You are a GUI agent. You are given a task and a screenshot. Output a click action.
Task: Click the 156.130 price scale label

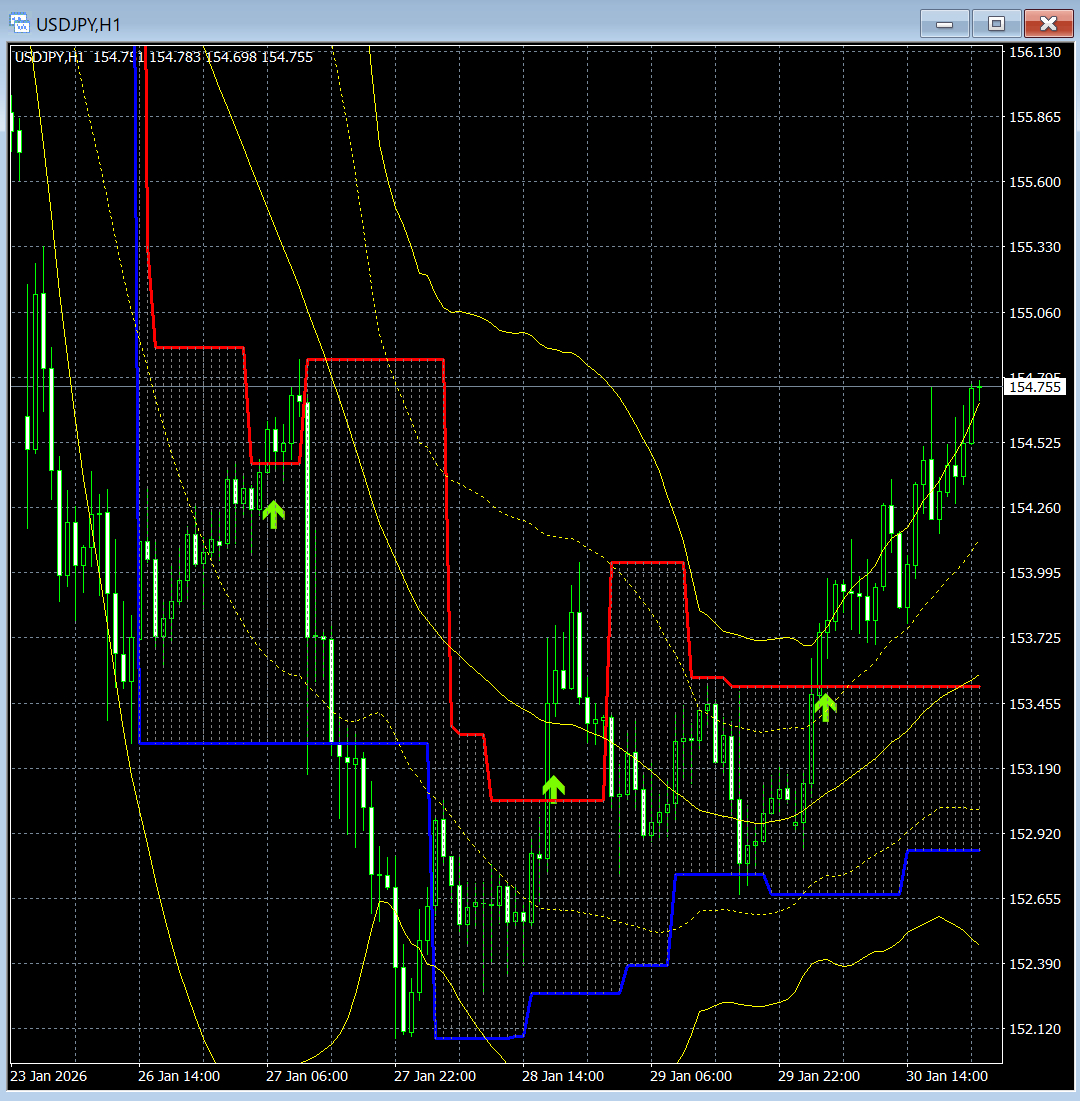(1034, 52)
